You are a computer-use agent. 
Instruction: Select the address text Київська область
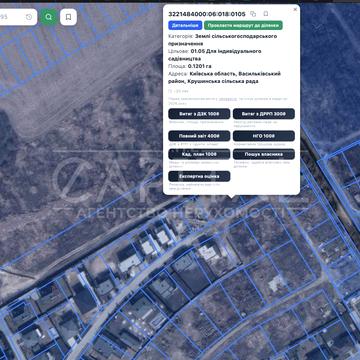[x=212, y=74]
